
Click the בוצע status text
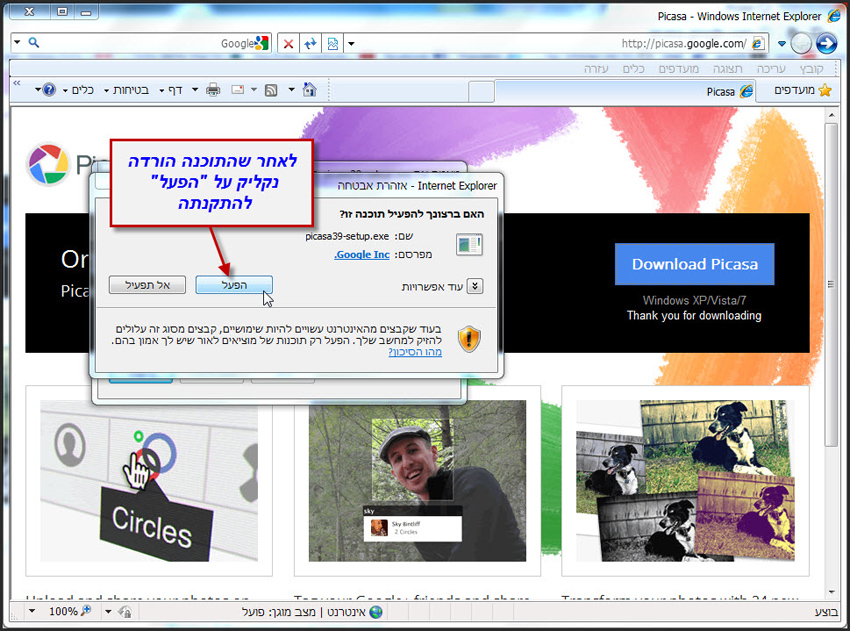[x=826, y=612]
